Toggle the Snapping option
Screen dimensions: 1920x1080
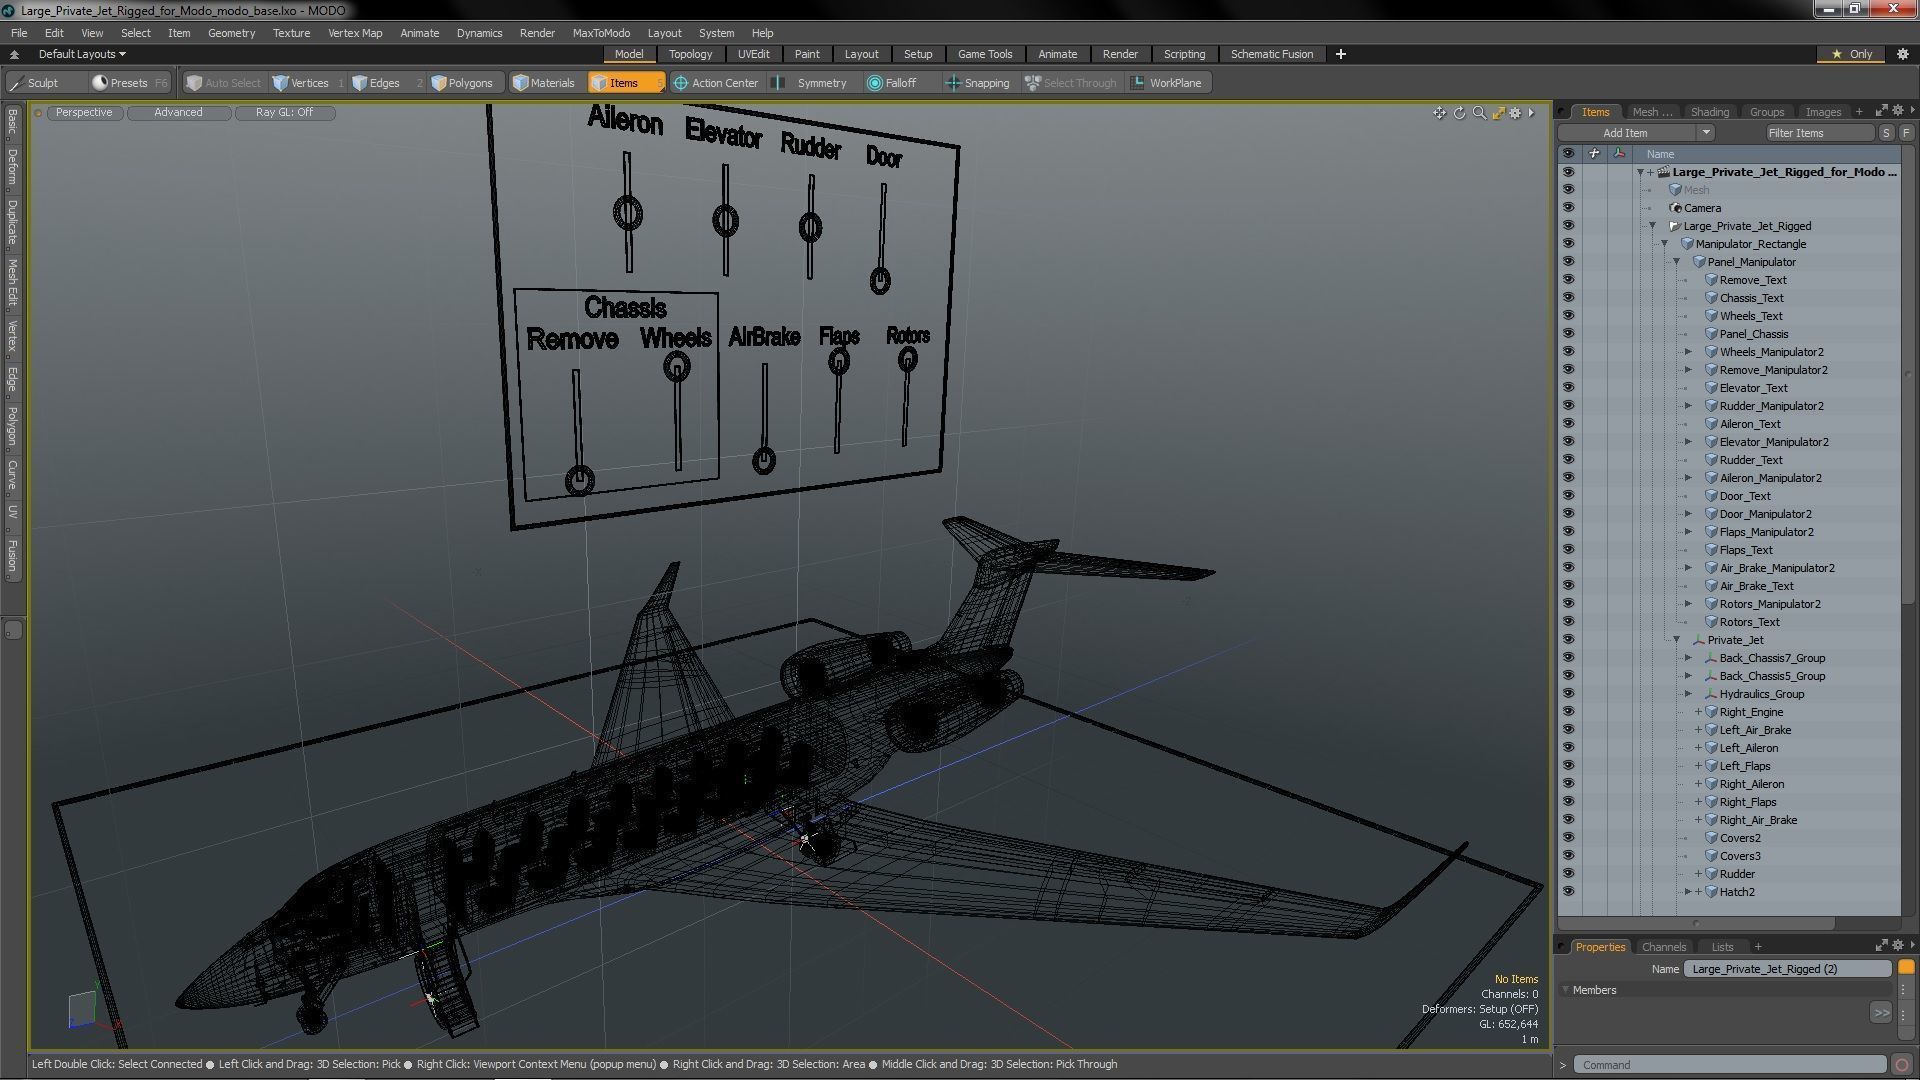[x=978, y=83]
